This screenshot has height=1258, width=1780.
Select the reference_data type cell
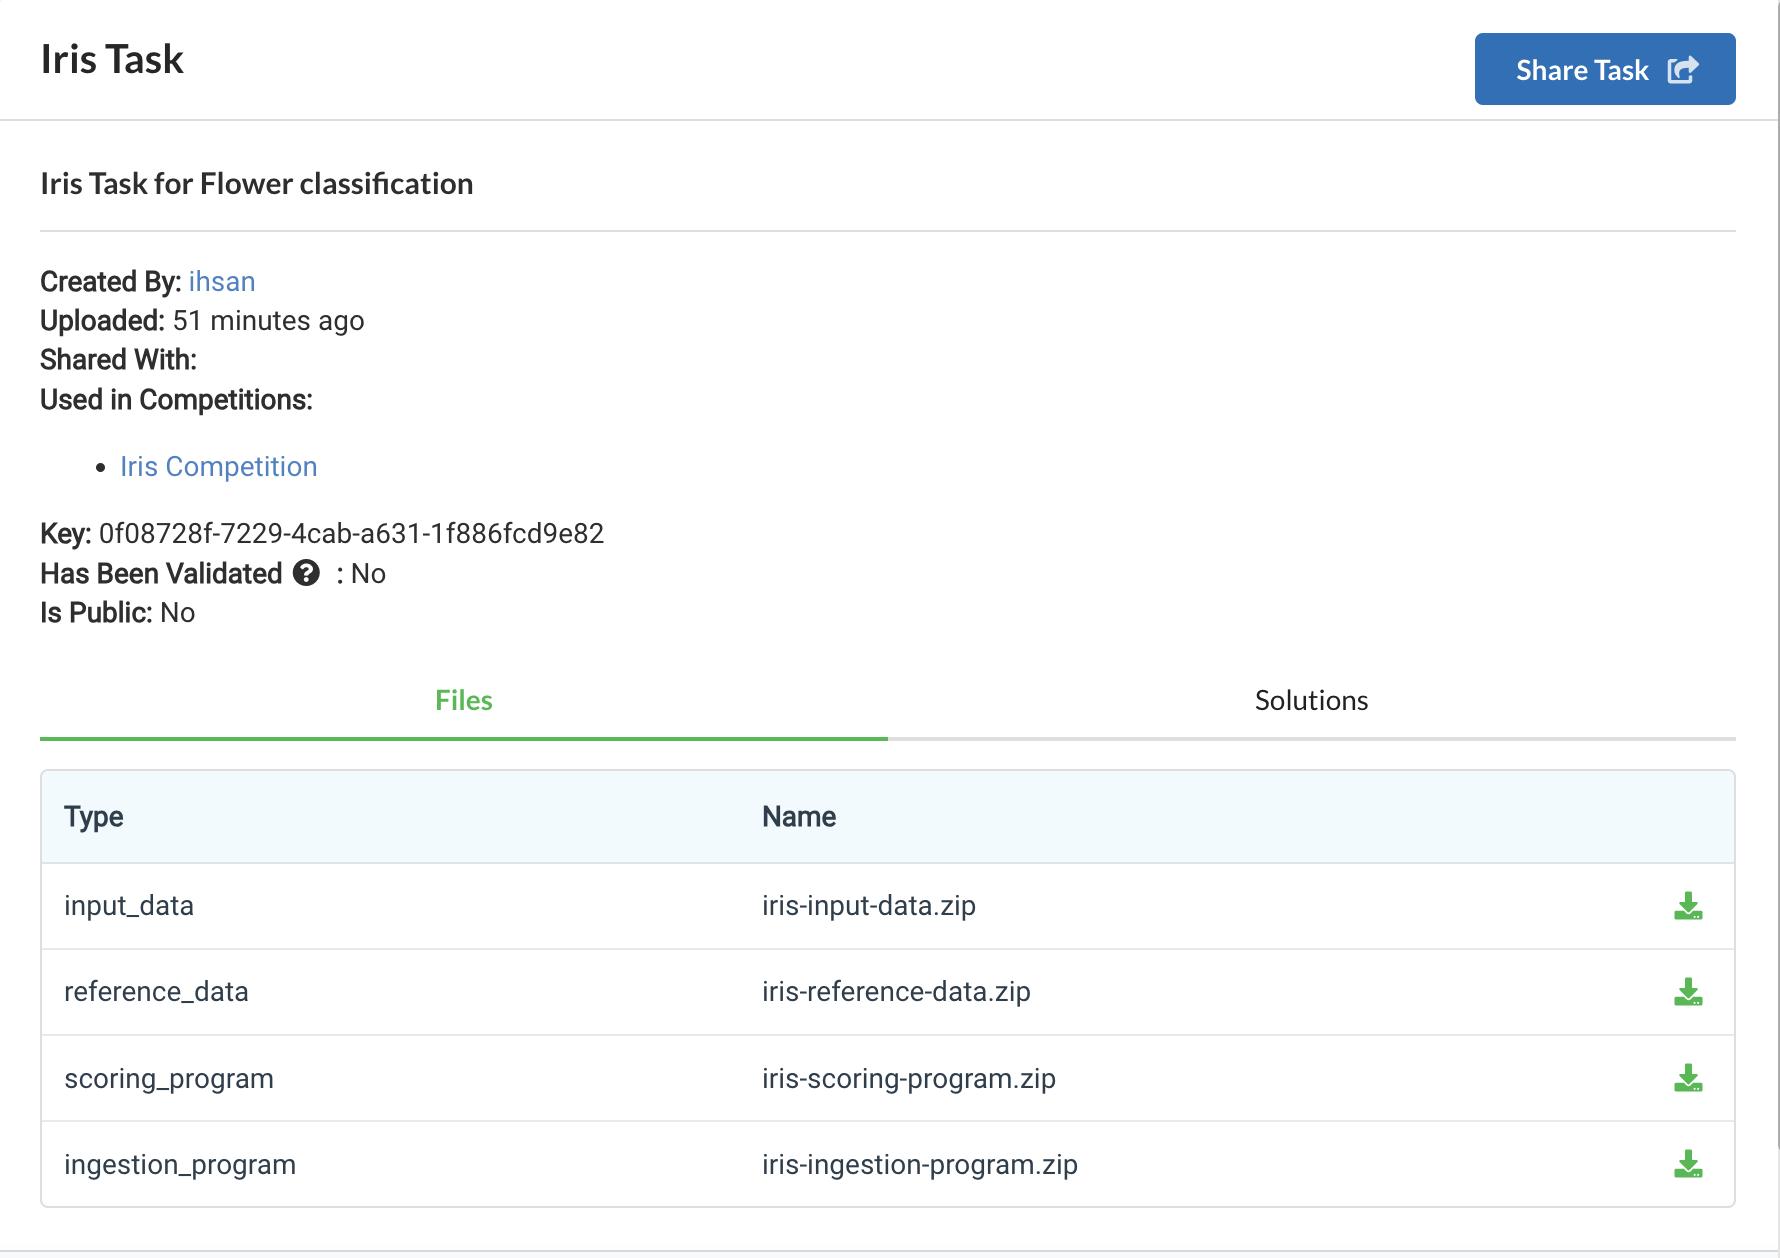click(x=156, y=992)
